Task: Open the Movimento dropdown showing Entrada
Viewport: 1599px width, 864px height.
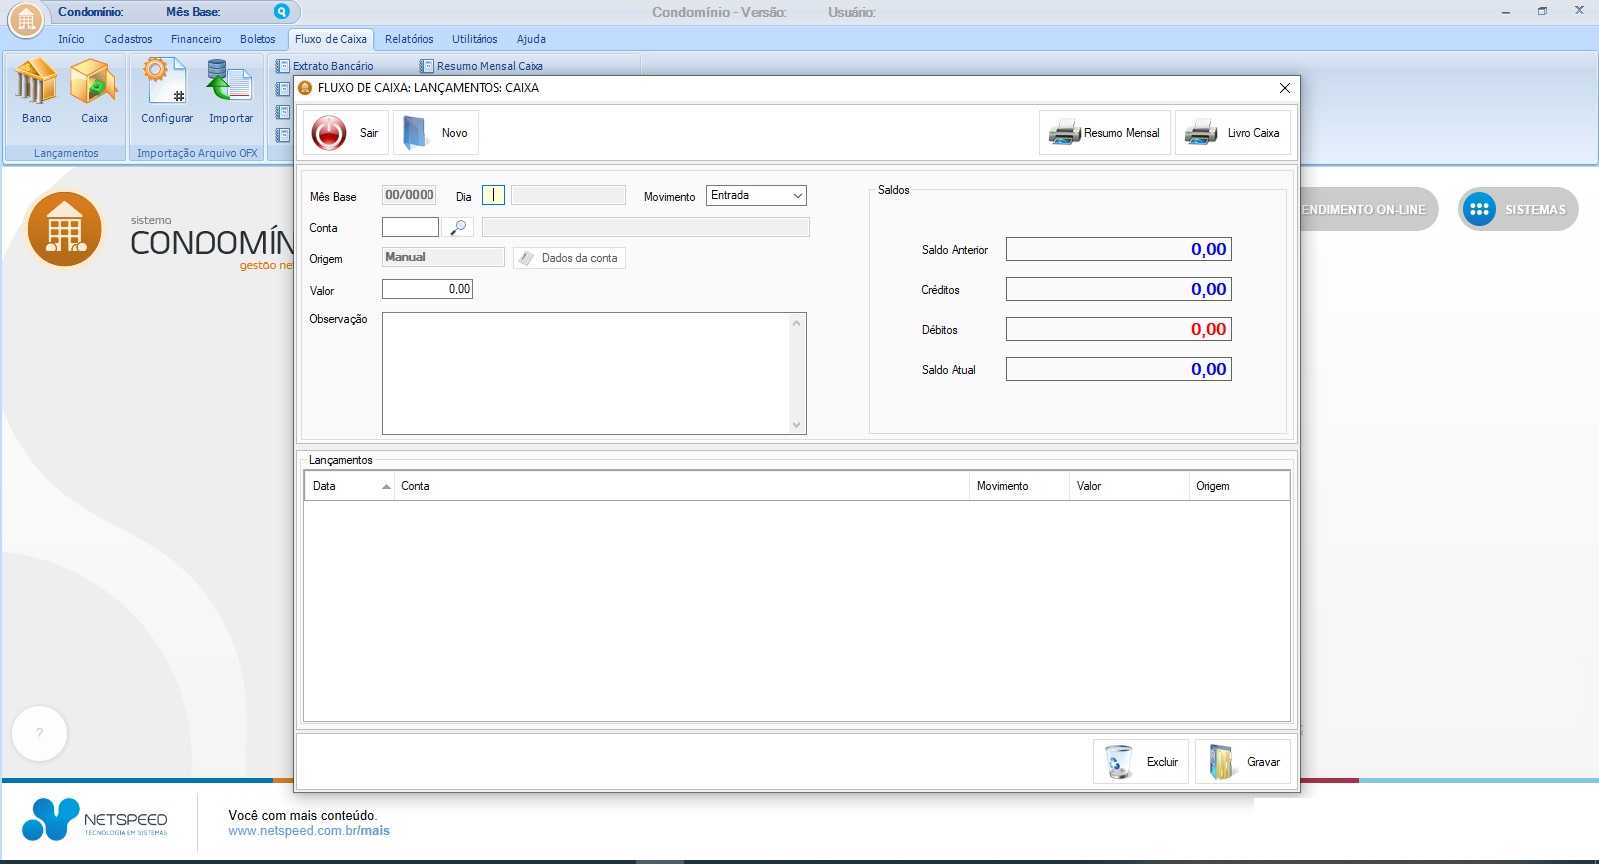Action: pyautogui.click(x=756, y=196)
